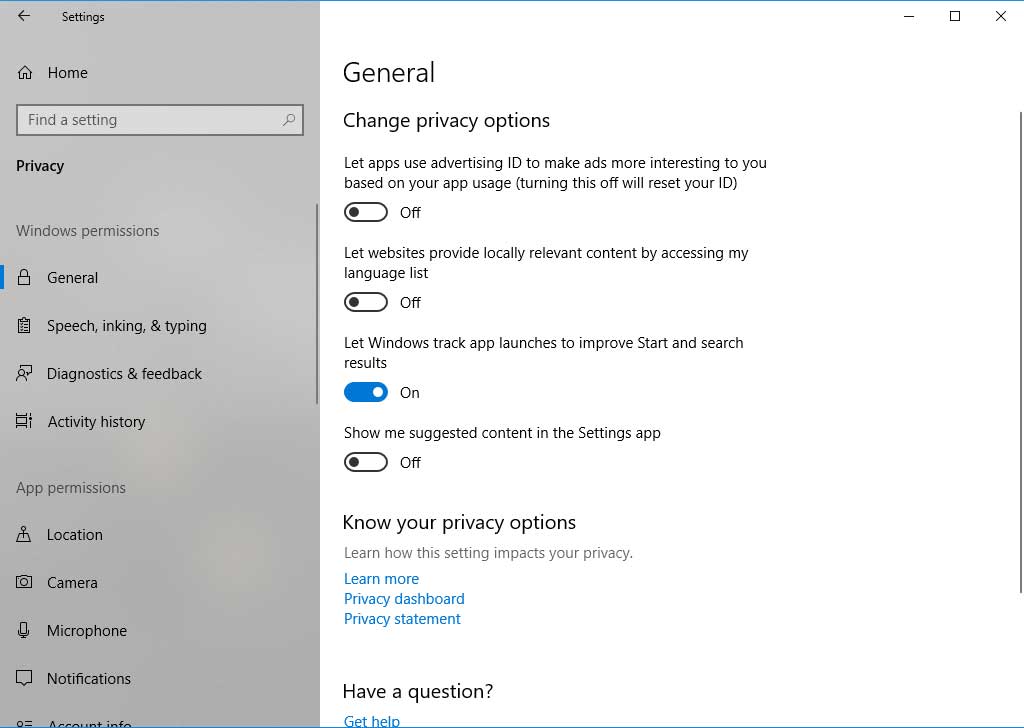This screenshot has width=1024, height=728.
Task: Click the Privacy heading in sidebar
Action: pos(40,166)
